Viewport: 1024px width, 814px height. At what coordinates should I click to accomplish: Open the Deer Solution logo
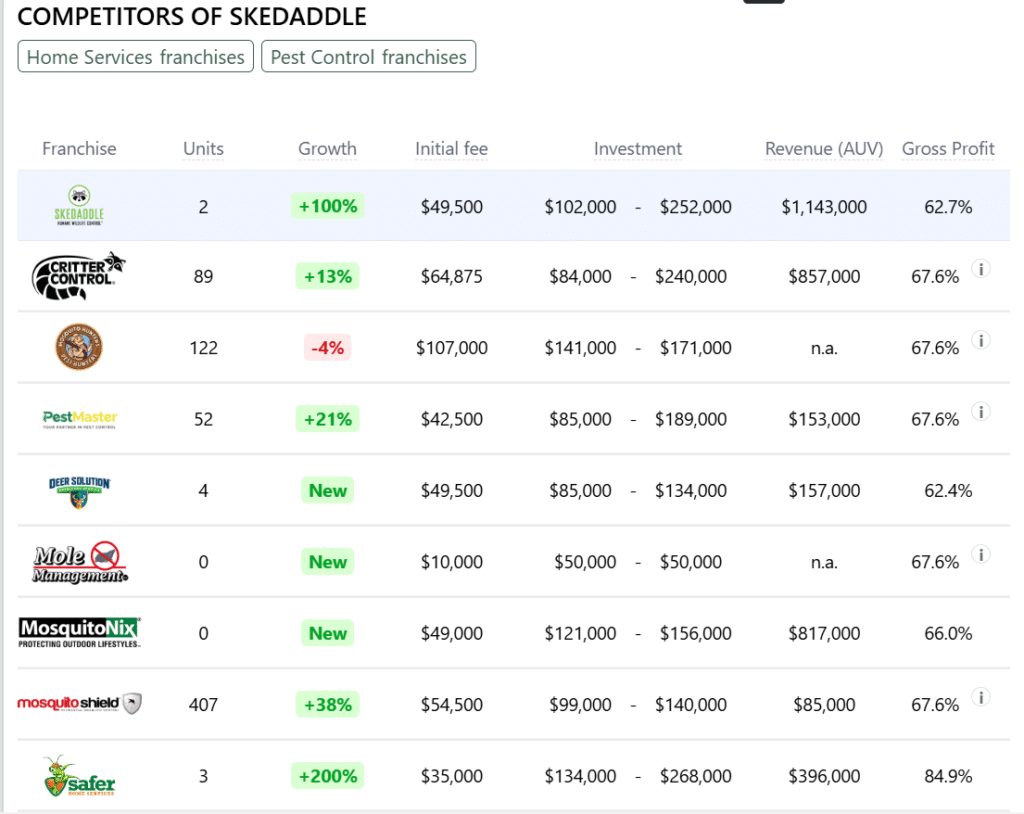pyautogui.click(x=80, y=492)
